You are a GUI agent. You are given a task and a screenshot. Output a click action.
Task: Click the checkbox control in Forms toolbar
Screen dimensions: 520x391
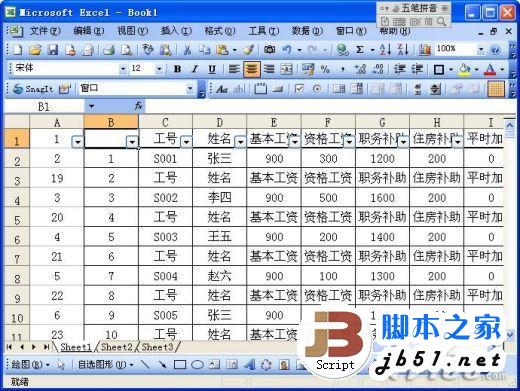point(300,89)
